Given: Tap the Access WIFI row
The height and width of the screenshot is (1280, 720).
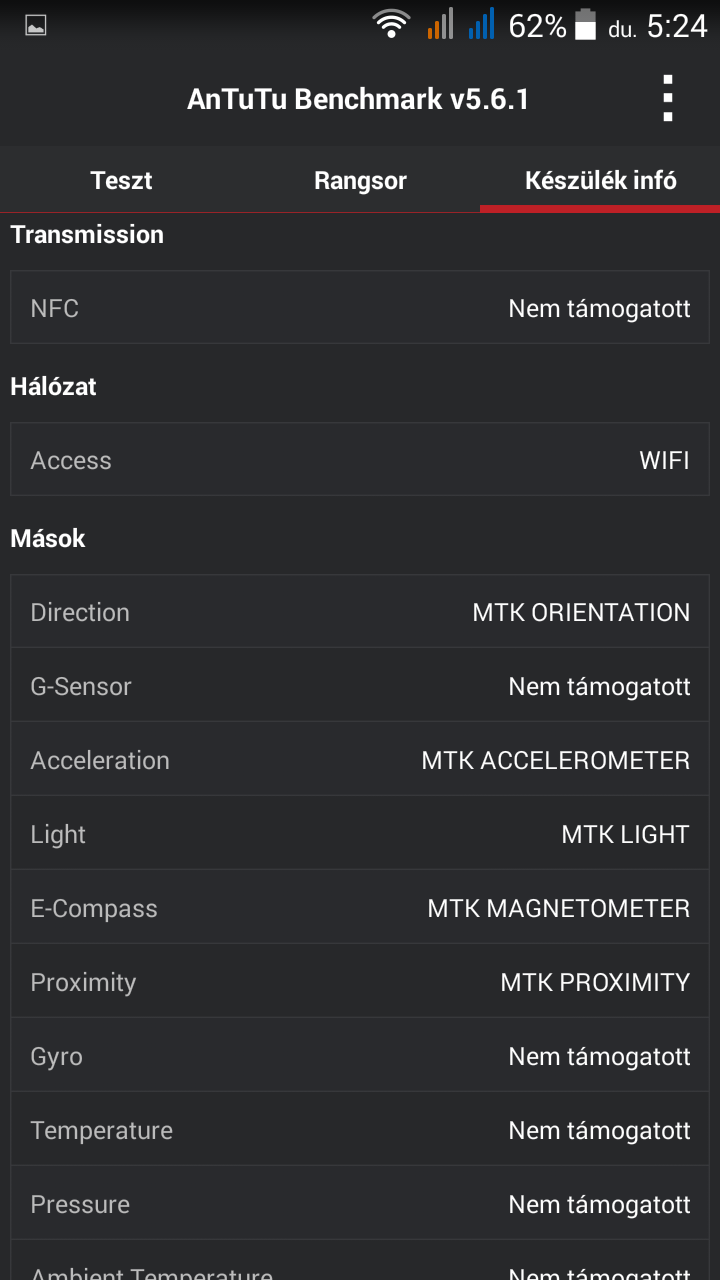Looking at the screenshot, I should [360, 460].
